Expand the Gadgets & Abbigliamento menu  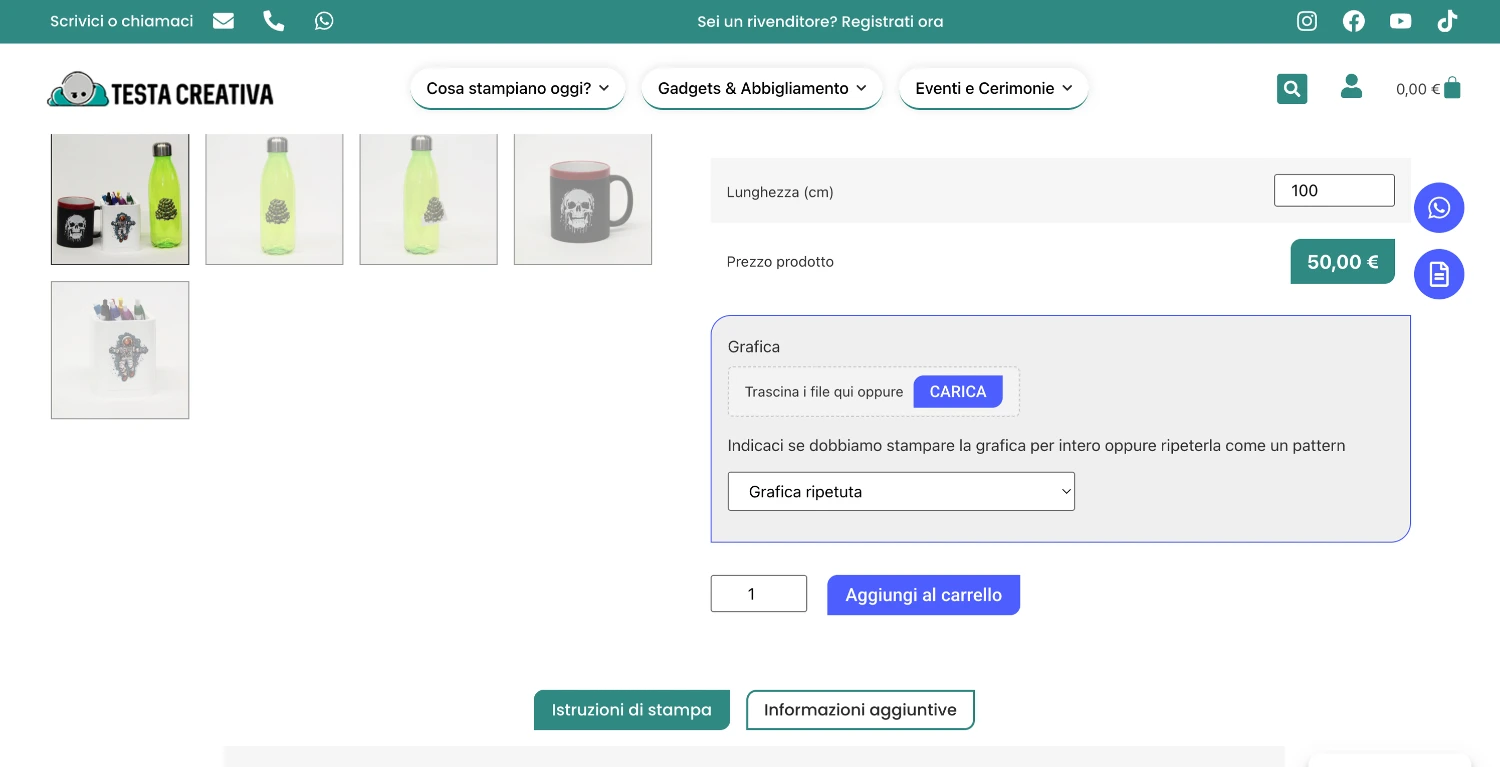tap(761, 88)
